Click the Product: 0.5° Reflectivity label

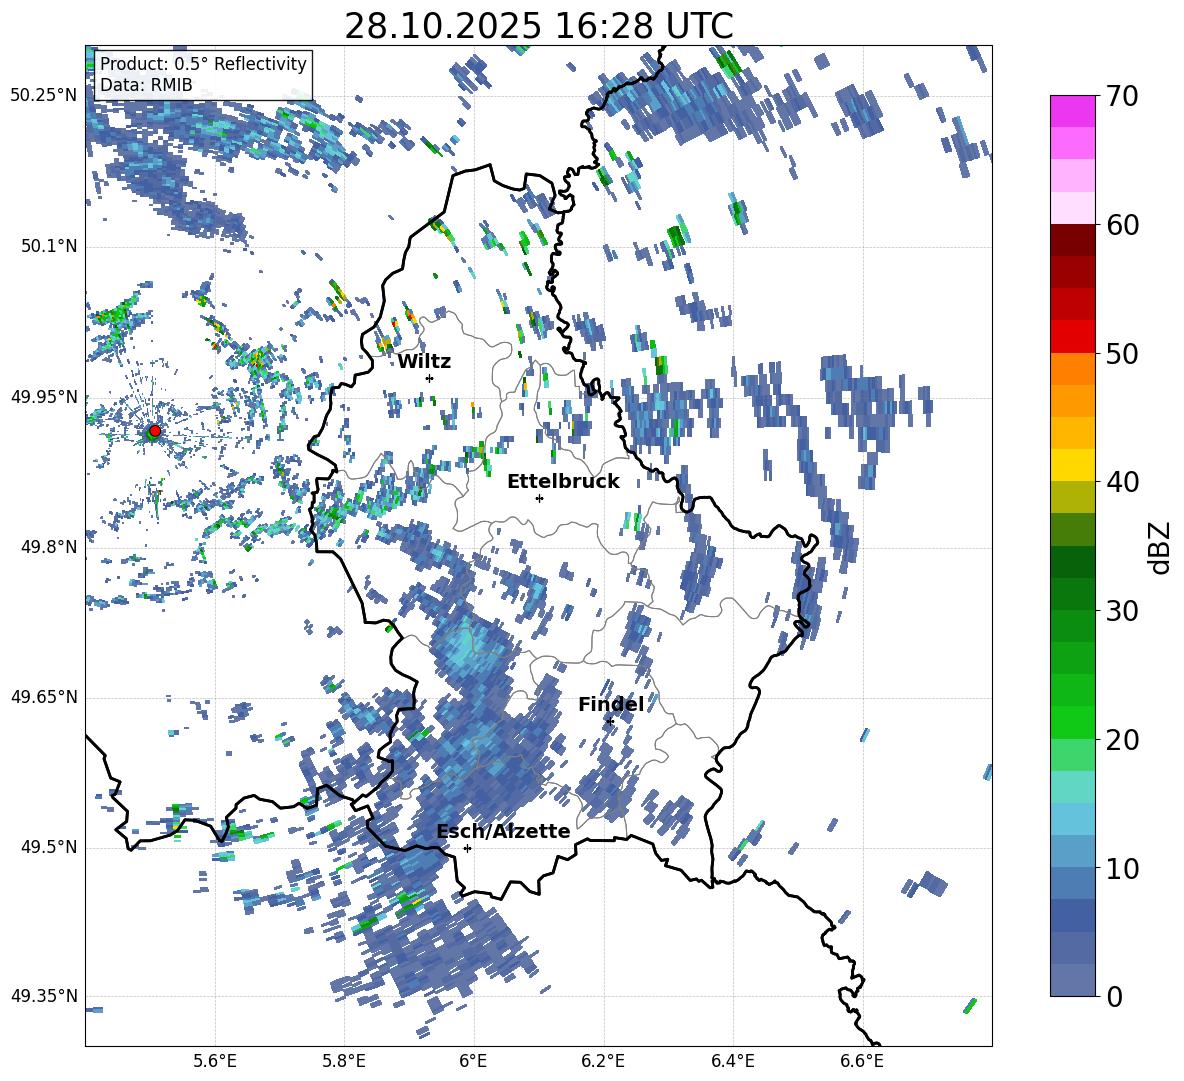pyautogui.click(x=203, y=63)
